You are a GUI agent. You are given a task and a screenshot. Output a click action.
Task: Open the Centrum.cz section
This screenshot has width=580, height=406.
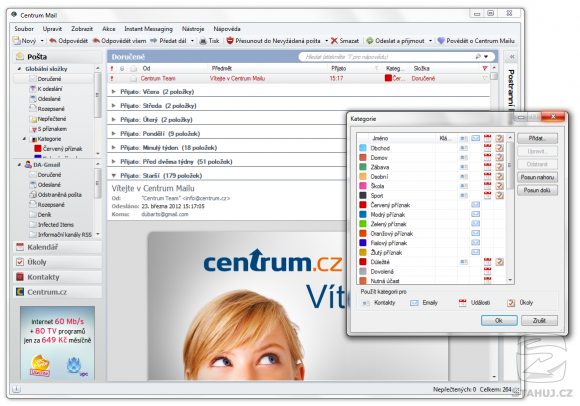click(57, 292)
